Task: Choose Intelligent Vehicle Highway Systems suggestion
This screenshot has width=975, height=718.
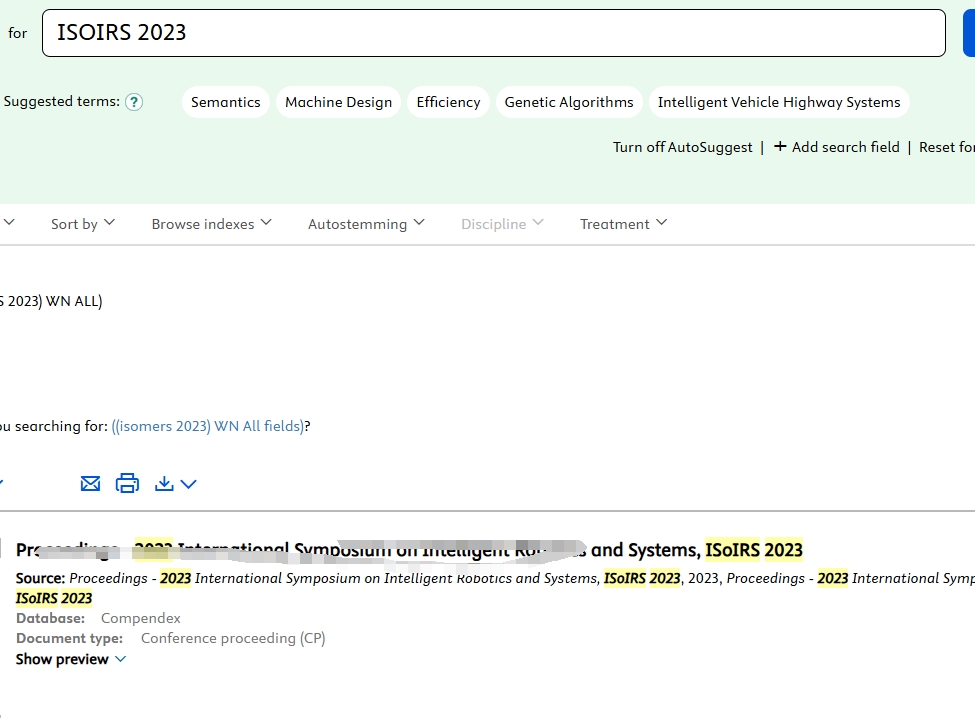Action: (779, 102)
